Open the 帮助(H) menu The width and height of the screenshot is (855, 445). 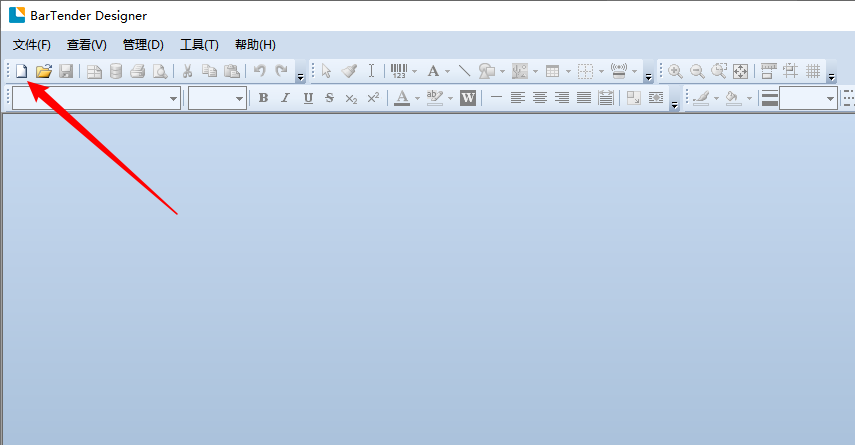click(x=255, y=45)
